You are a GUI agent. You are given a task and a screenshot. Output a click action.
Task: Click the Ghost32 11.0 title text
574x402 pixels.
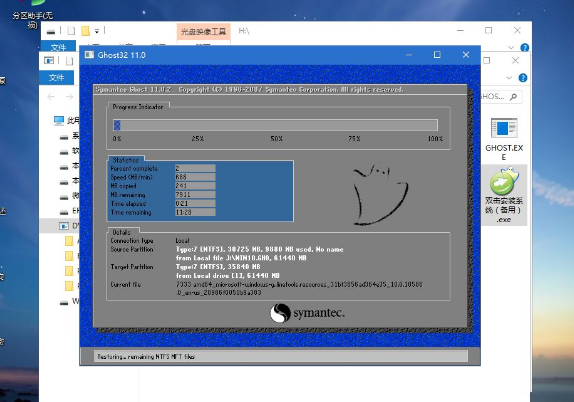pyautogui.click(x=121, y=55)
